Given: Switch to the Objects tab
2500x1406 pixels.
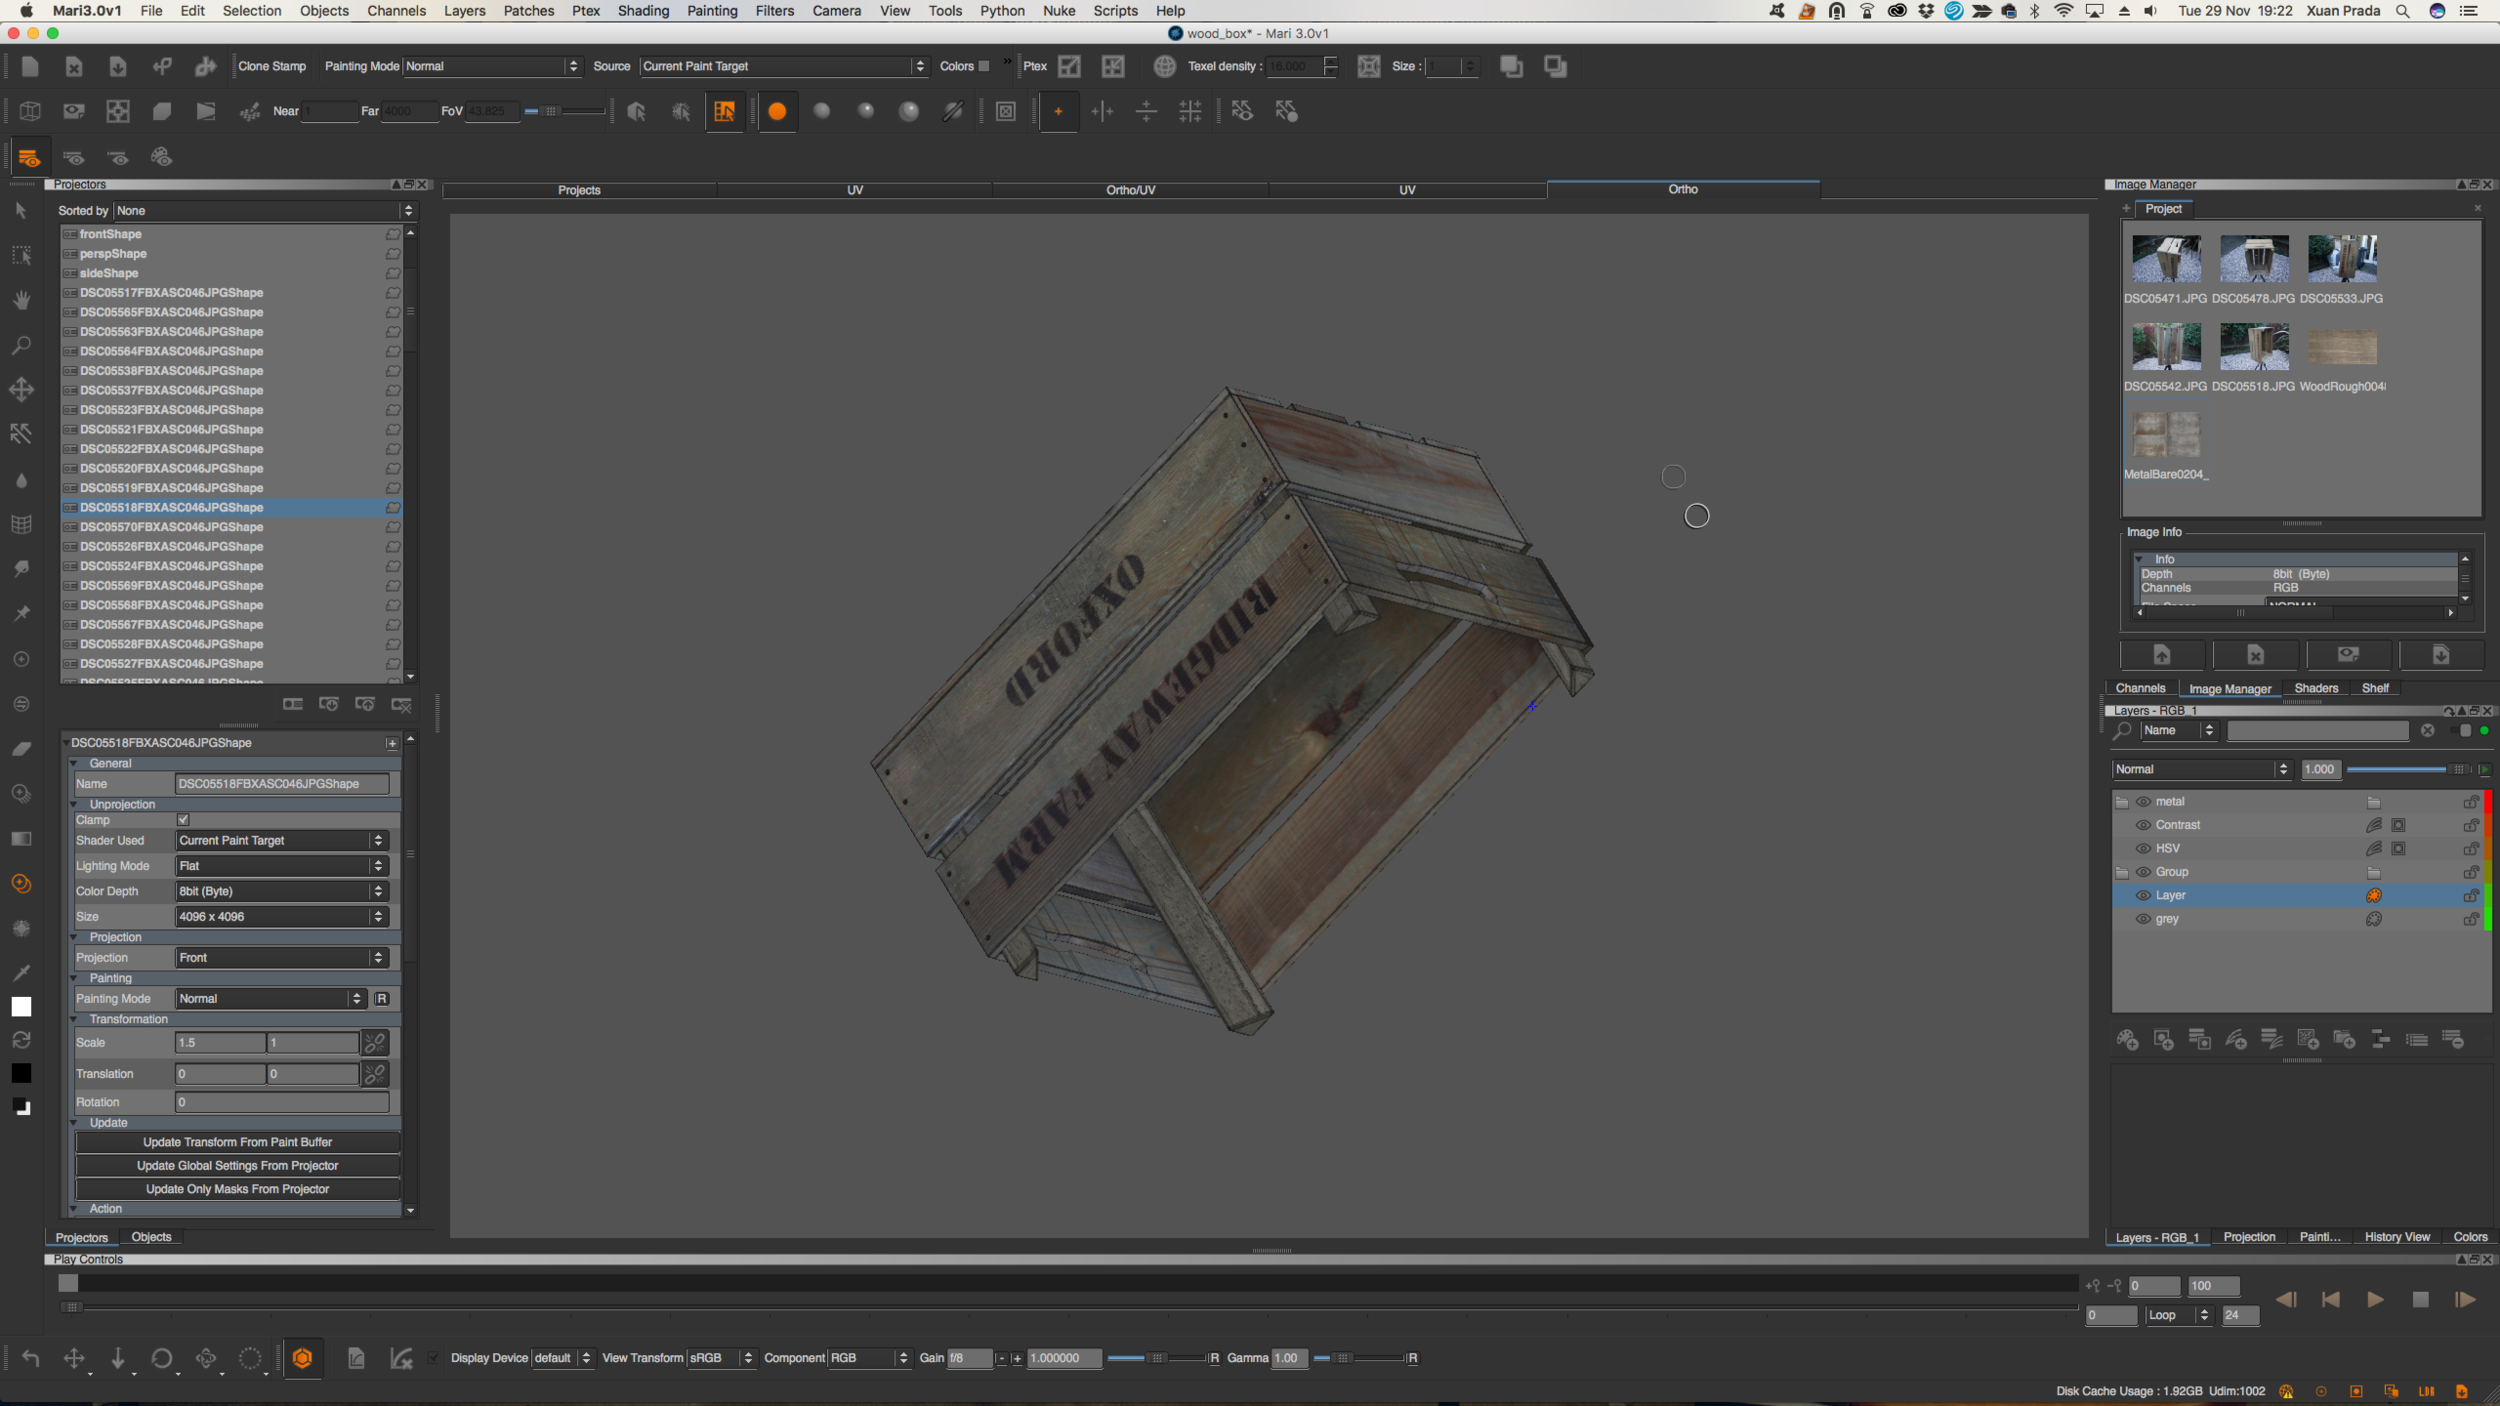Looking at the screenshot, I should [151, 1237].
